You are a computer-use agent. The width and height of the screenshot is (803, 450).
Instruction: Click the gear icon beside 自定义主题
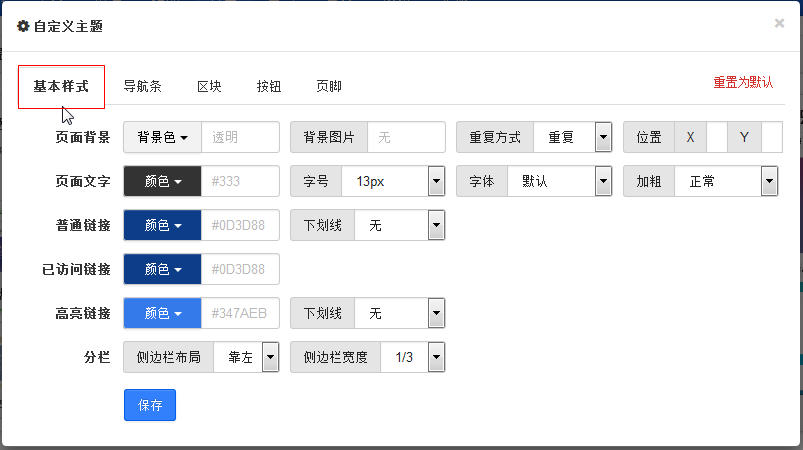tap(23, 26)
